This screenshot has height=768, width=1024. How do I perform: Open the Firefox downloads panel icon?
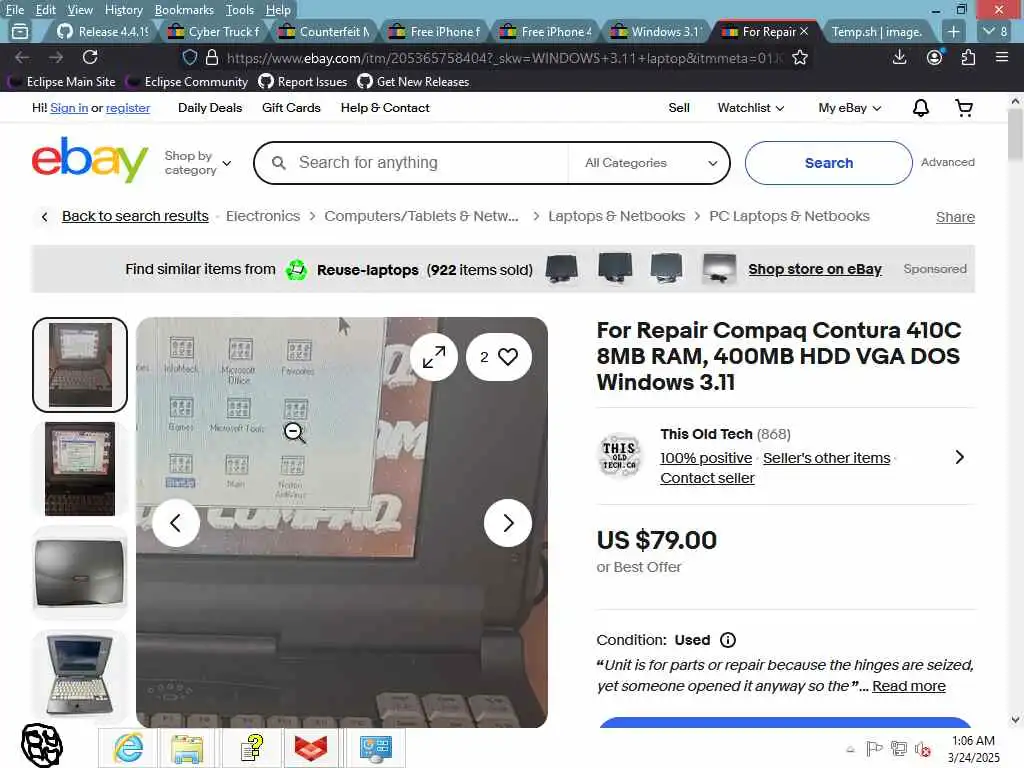tap(899, 57)
